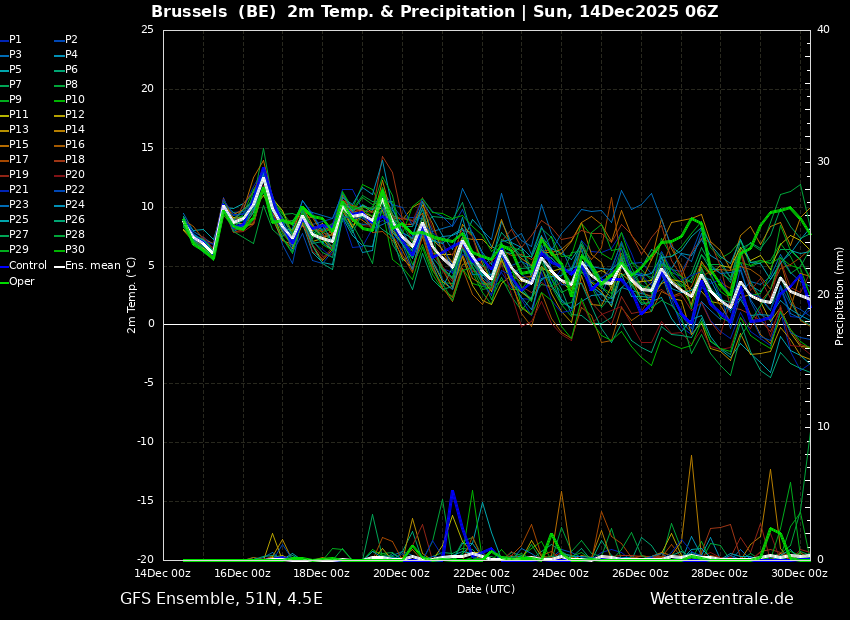Select legend entry P26
Screen dimensions: 850x620
75,219
